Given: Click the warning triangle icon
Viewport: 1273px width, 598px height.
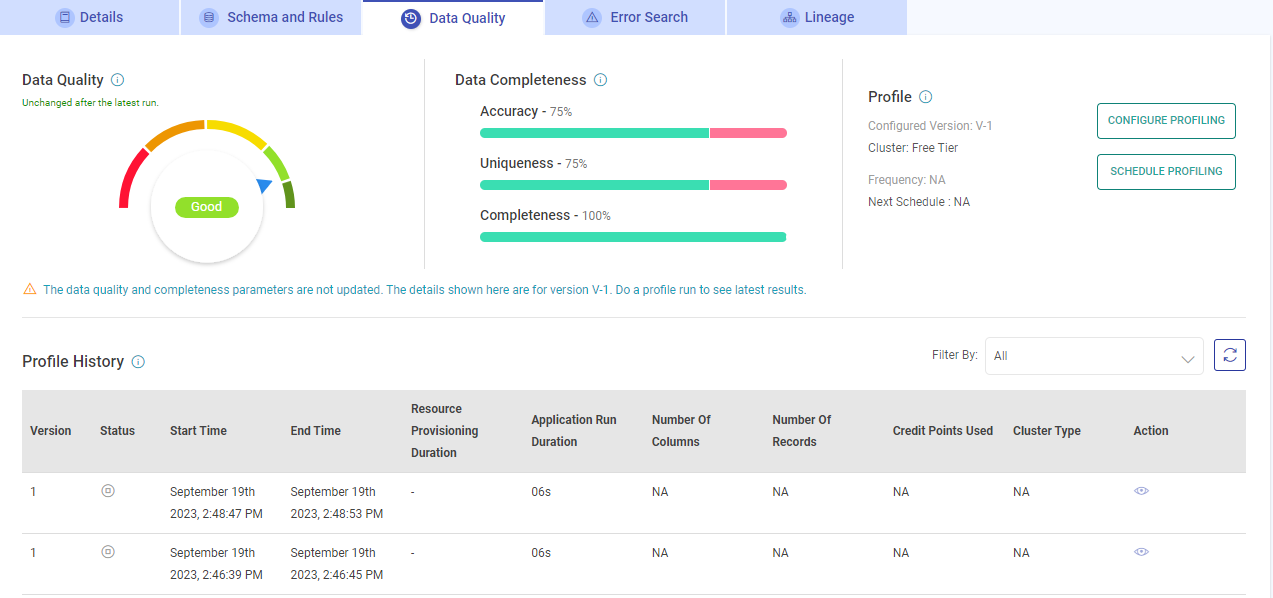Looking at the screenshot, I should [x=27, y=289].
